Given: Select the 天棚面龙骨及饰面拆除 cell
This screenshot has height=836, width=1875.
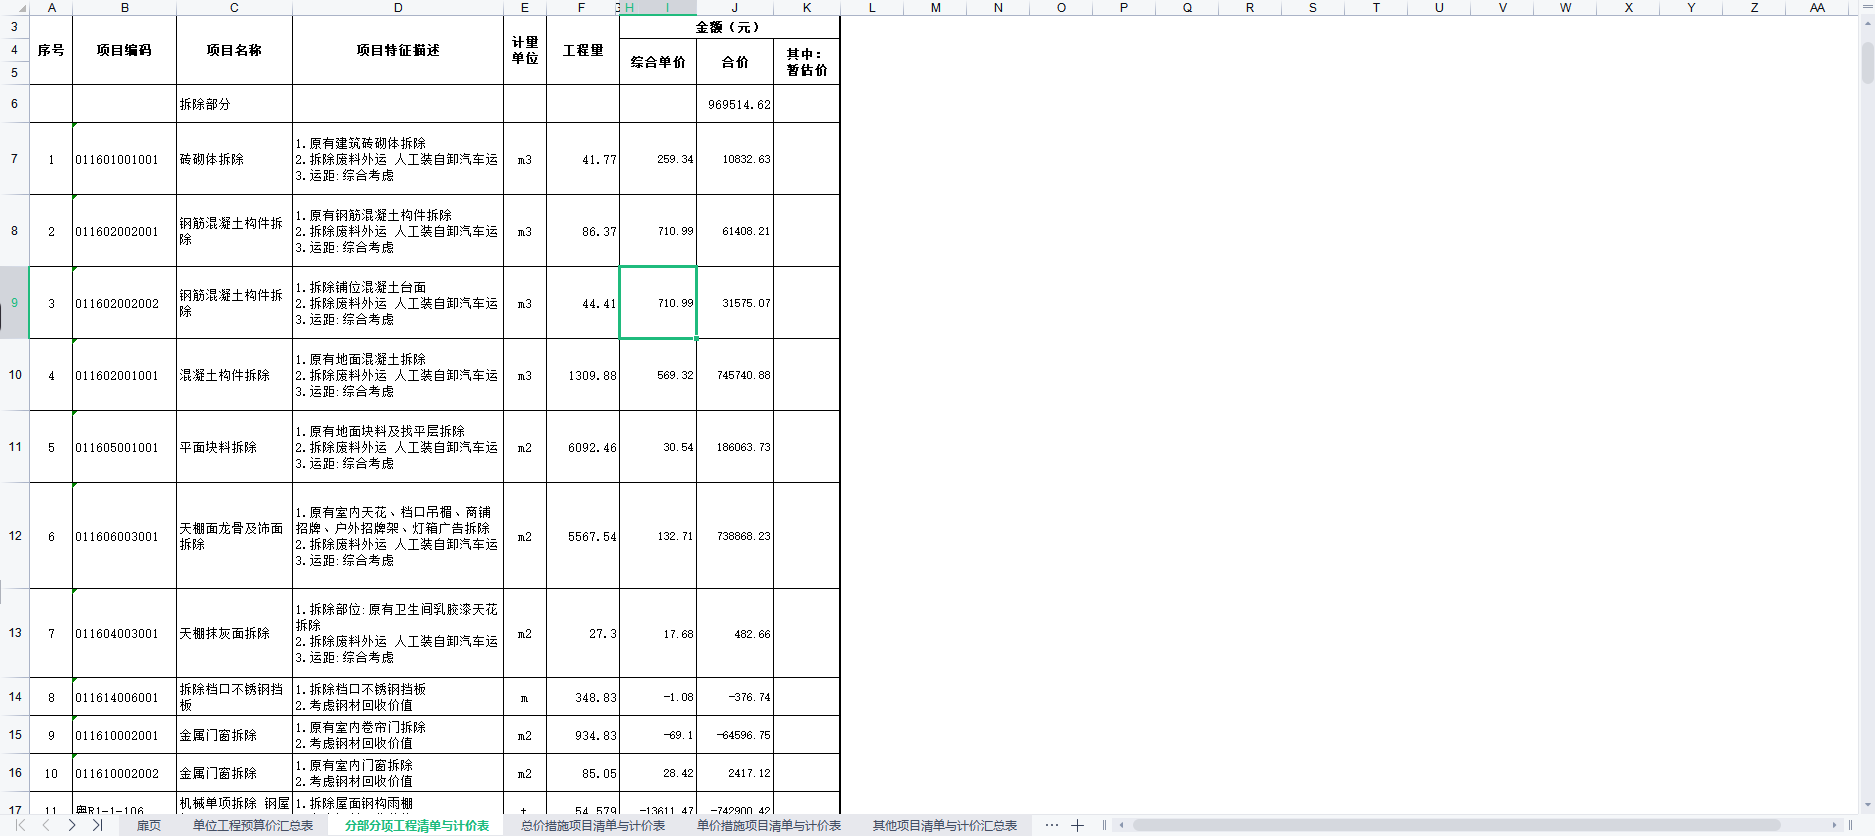Looking at the screenshot, I should [x=234, y=536].
